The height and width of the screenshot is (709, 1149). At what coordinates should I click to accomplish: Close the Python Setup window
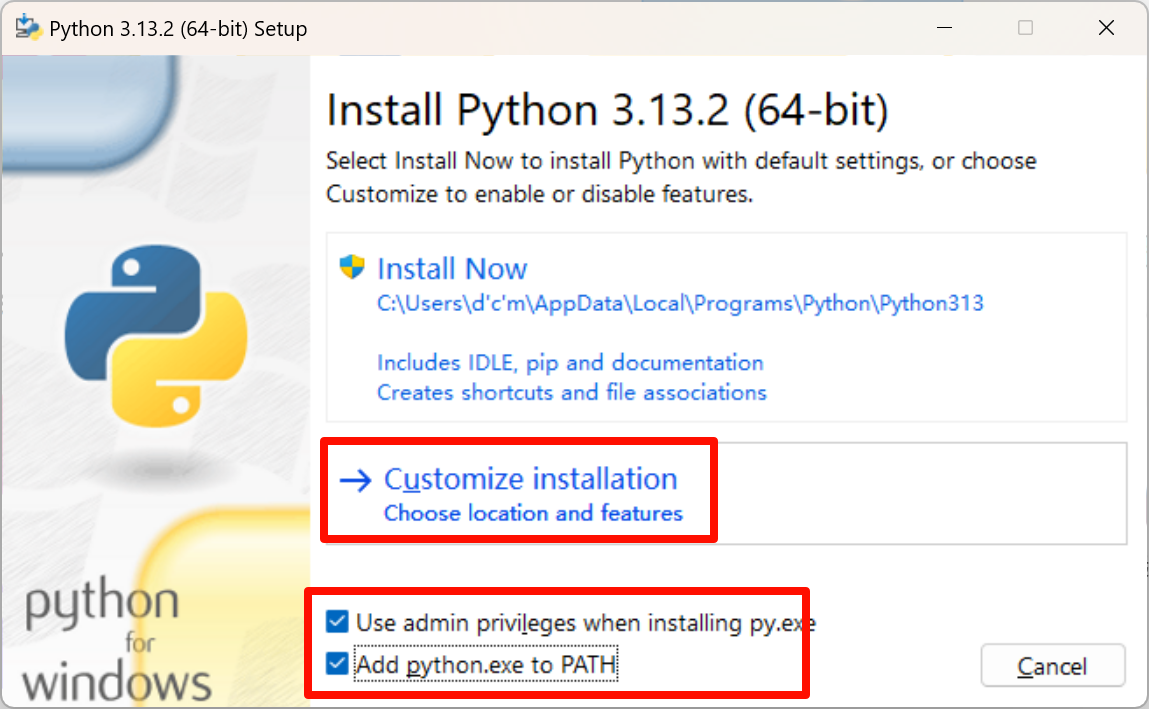coord(1106,28)
